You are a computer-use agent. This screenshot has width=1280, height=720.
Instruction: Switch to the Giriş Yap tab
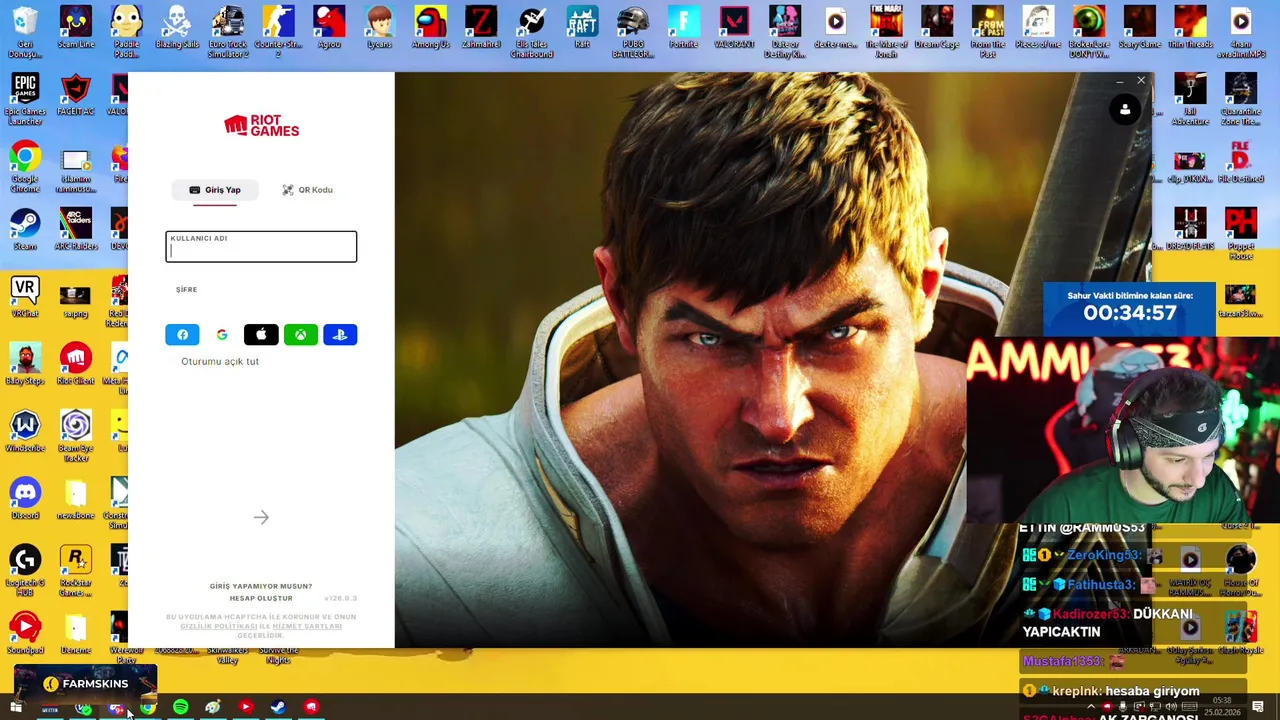click(215, 190)
